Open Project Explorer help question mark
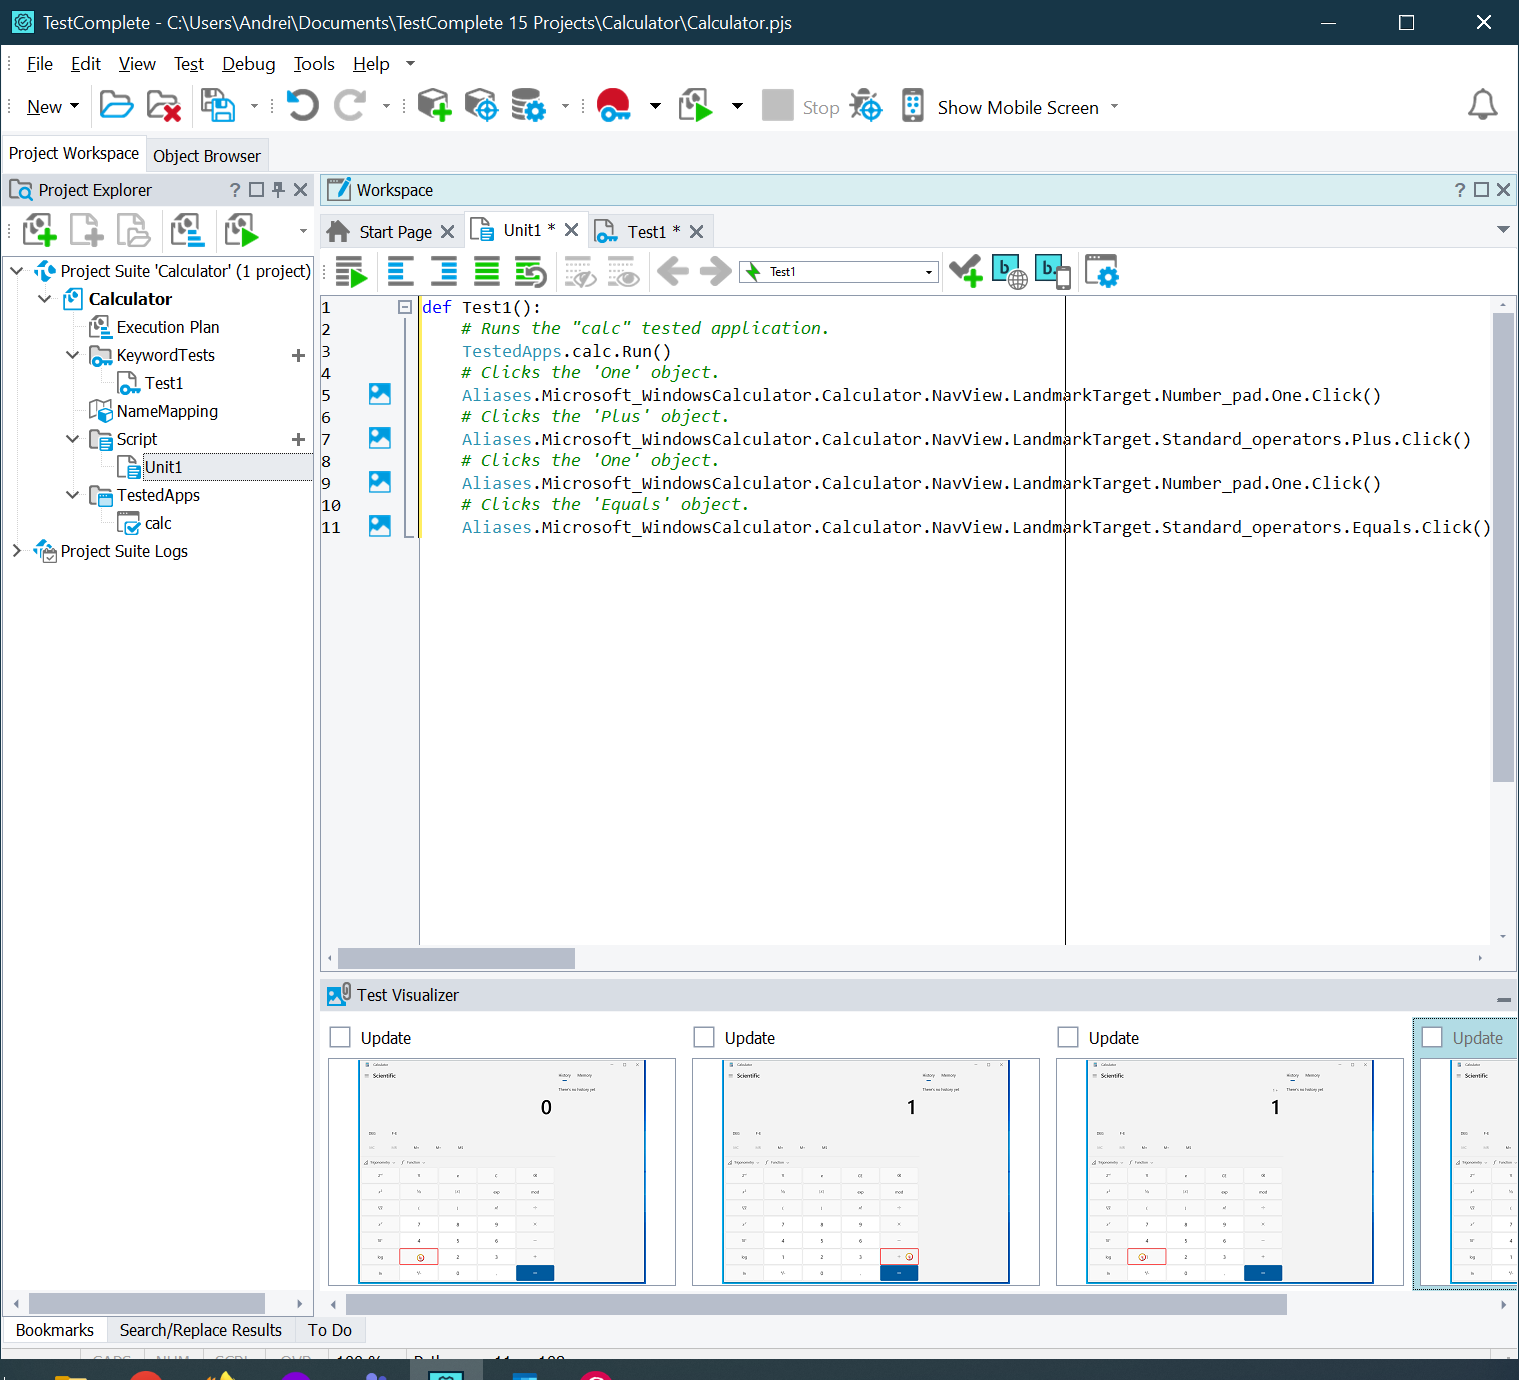 click(x=235, y=190)
